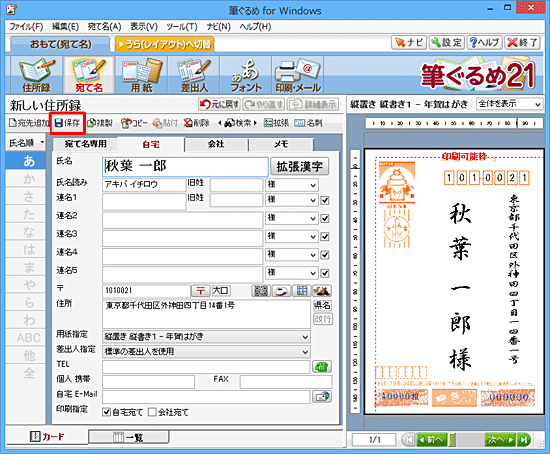
Task: Click 拡張漢字 button
Action: [300, 167]
